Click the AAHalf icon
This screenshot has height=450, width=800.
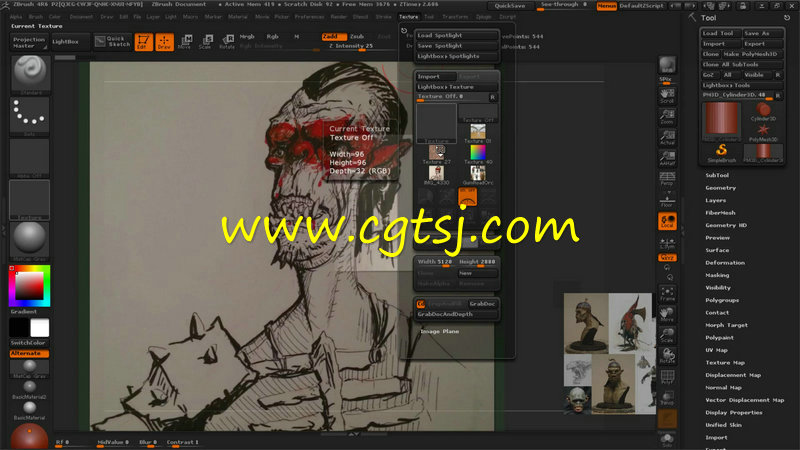click(667, 158)
